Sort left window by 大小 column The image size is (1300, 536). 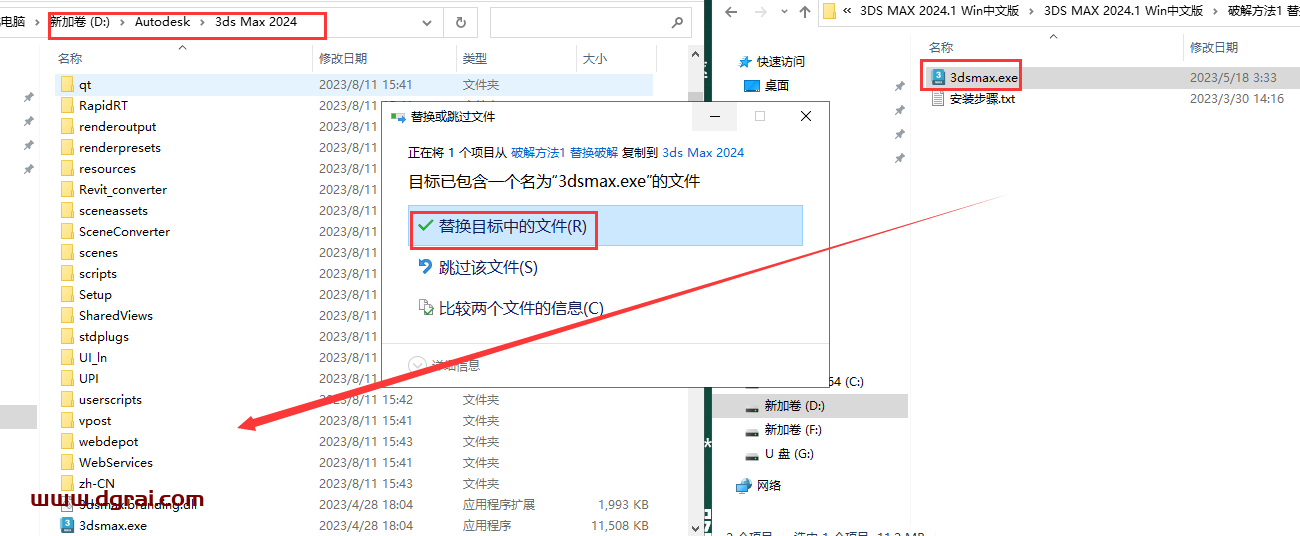click(x=595, y=59)
